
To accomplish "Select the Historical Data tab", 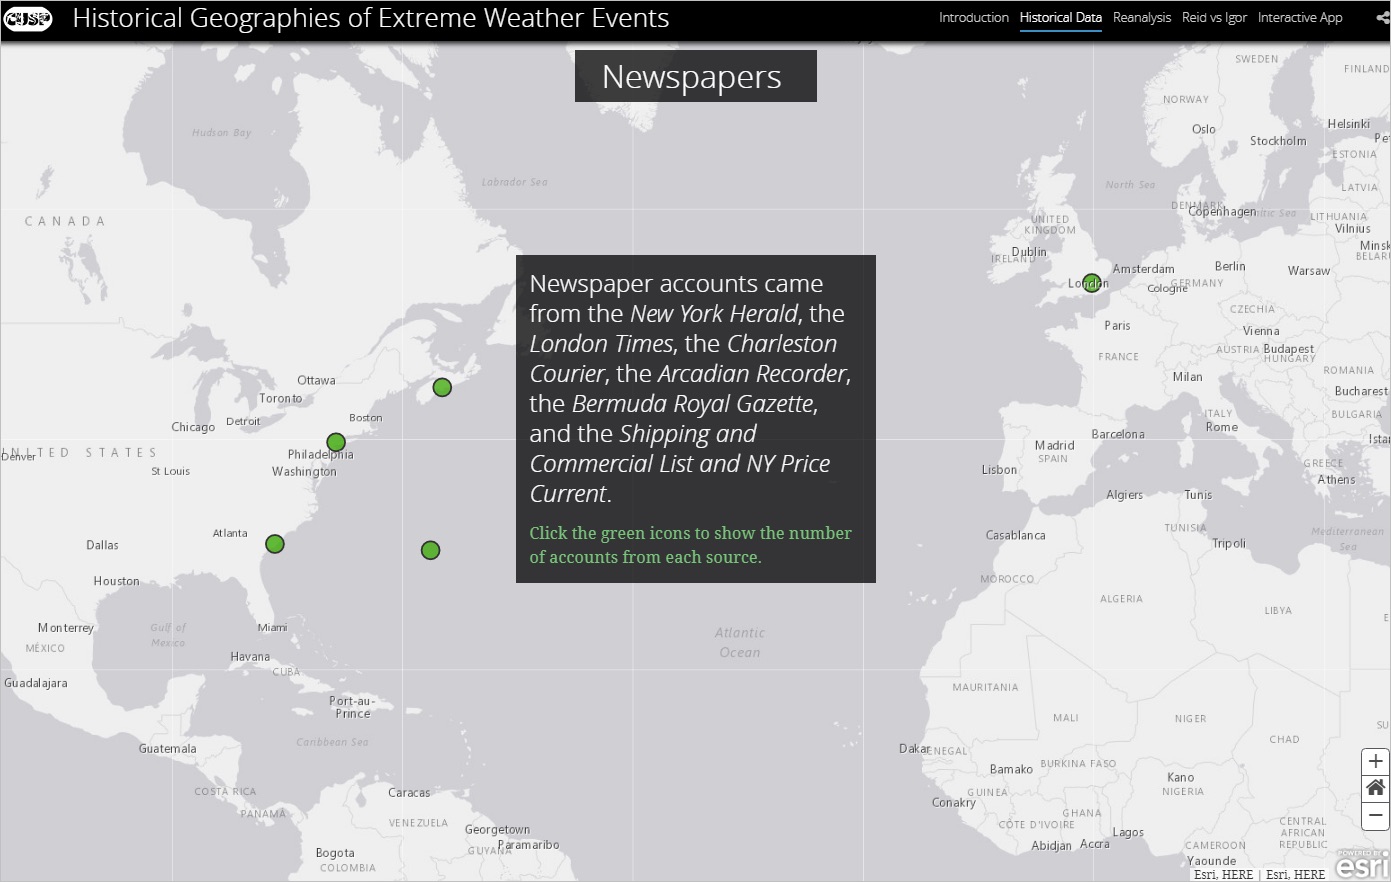I will pos(1060,18).
